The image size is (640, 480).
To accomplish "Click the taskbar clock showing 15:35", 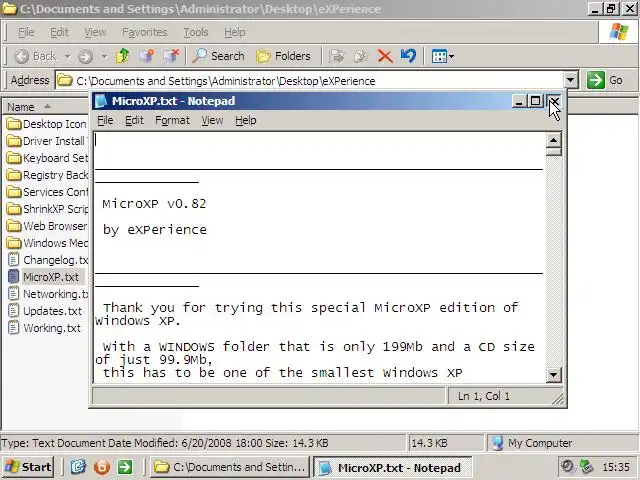I will pos(616,467).
